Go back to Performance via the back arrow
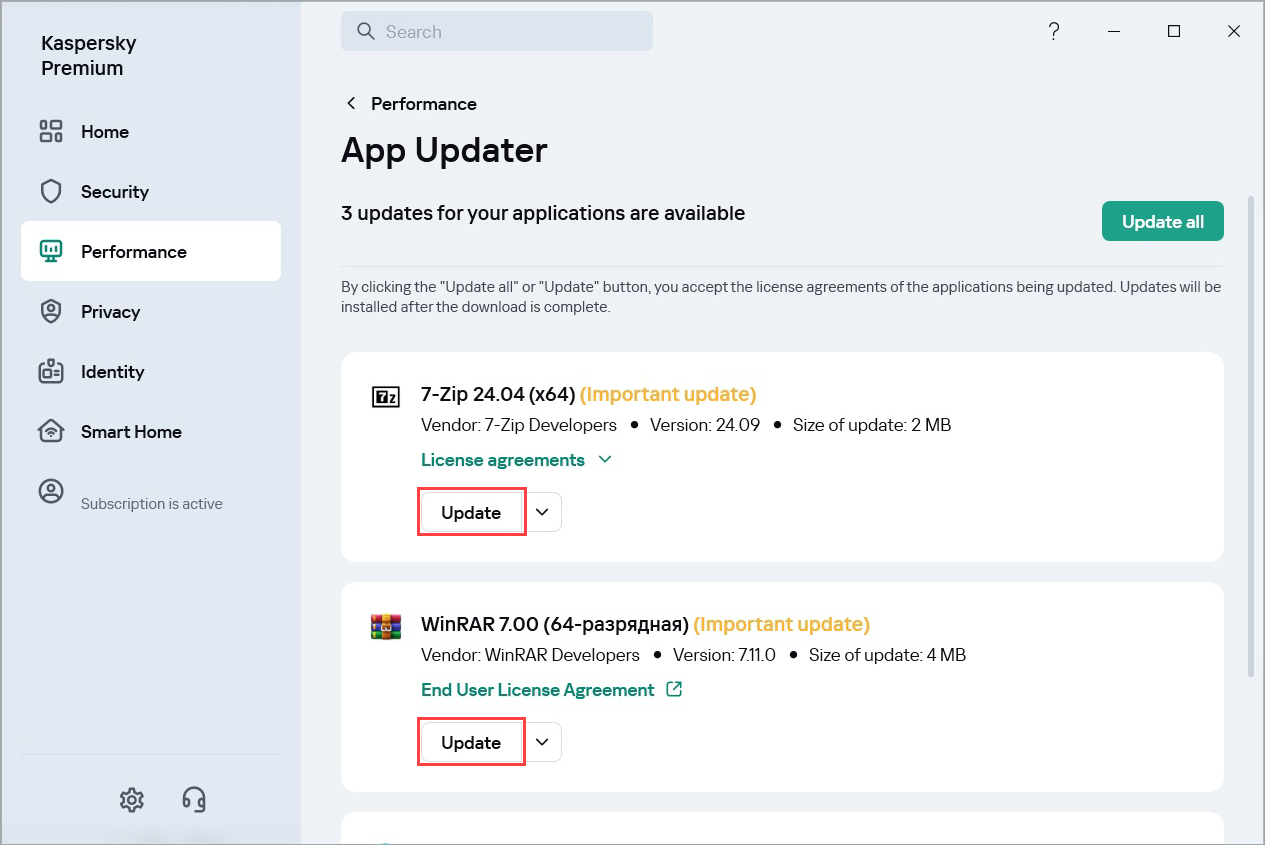This screenshot has height=845, width=1265. pyautogui.click(x=351, y=103)
